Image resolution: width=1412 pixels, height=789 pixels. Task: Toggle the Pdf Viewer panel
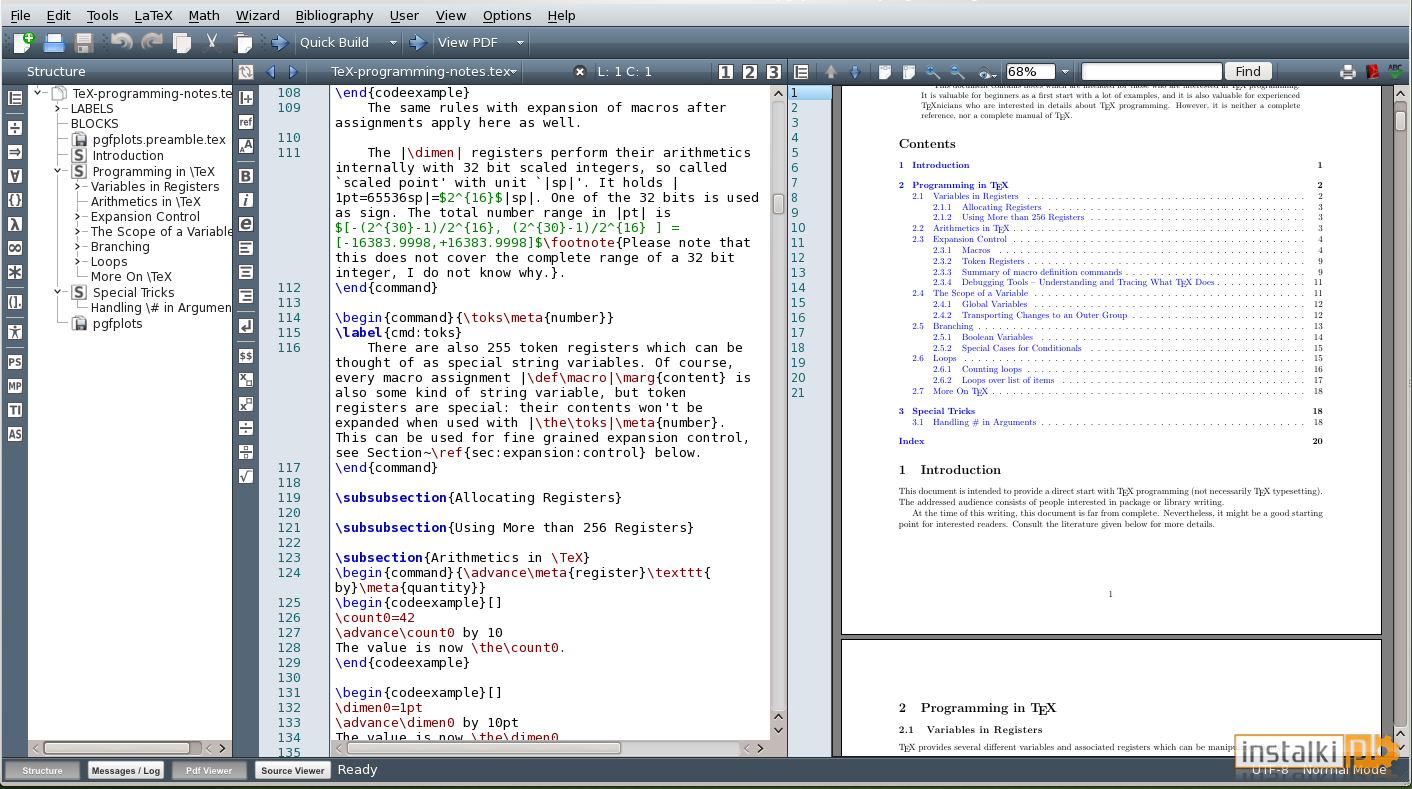pos(209,770)
